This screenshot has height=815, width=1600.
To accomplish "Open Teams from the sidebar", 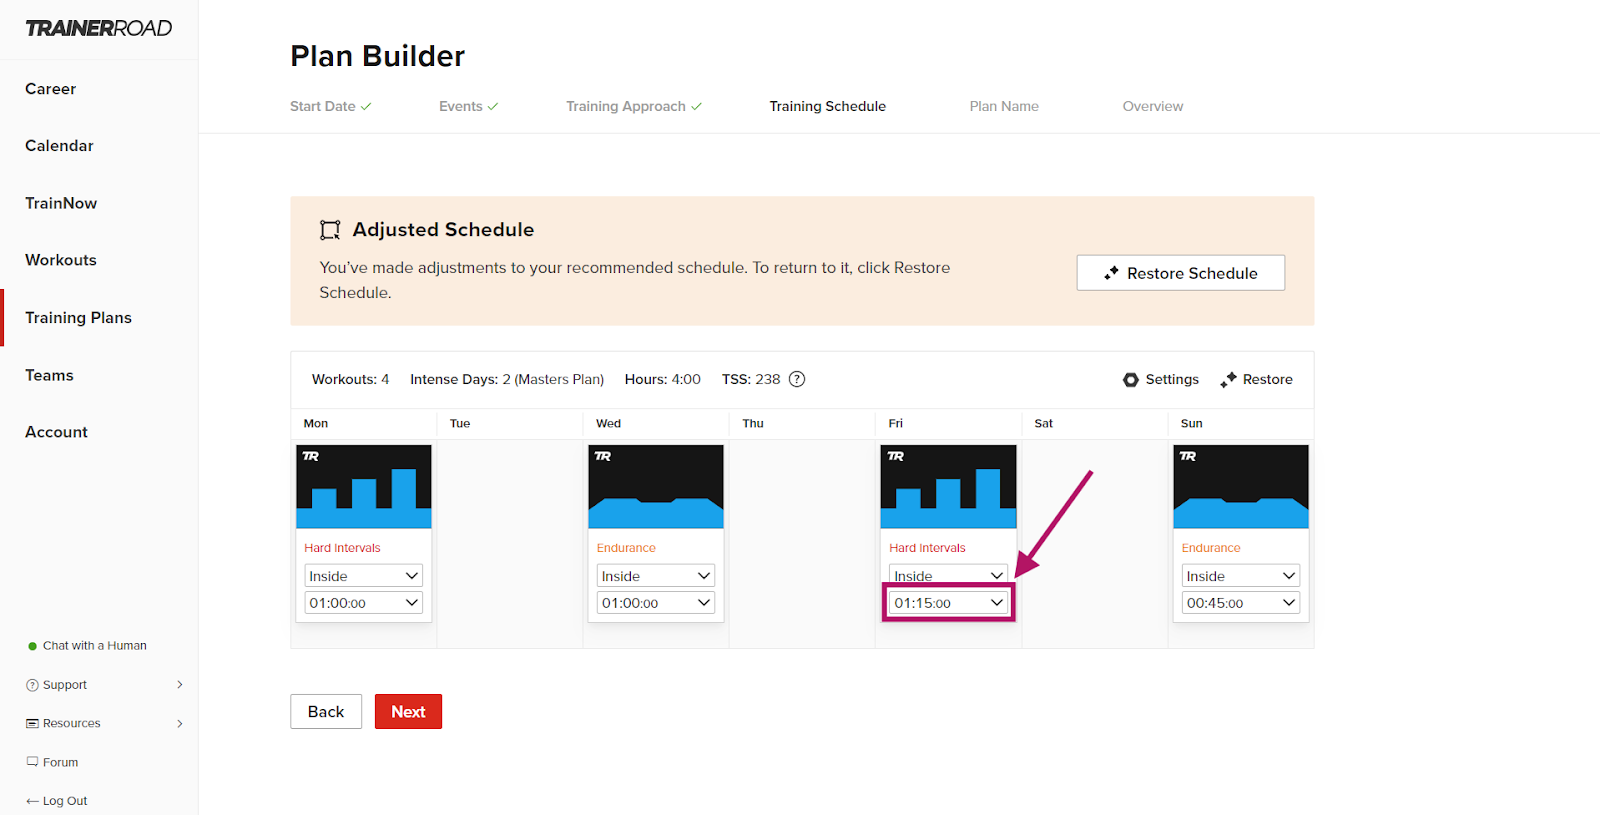I will pos(49,375).
